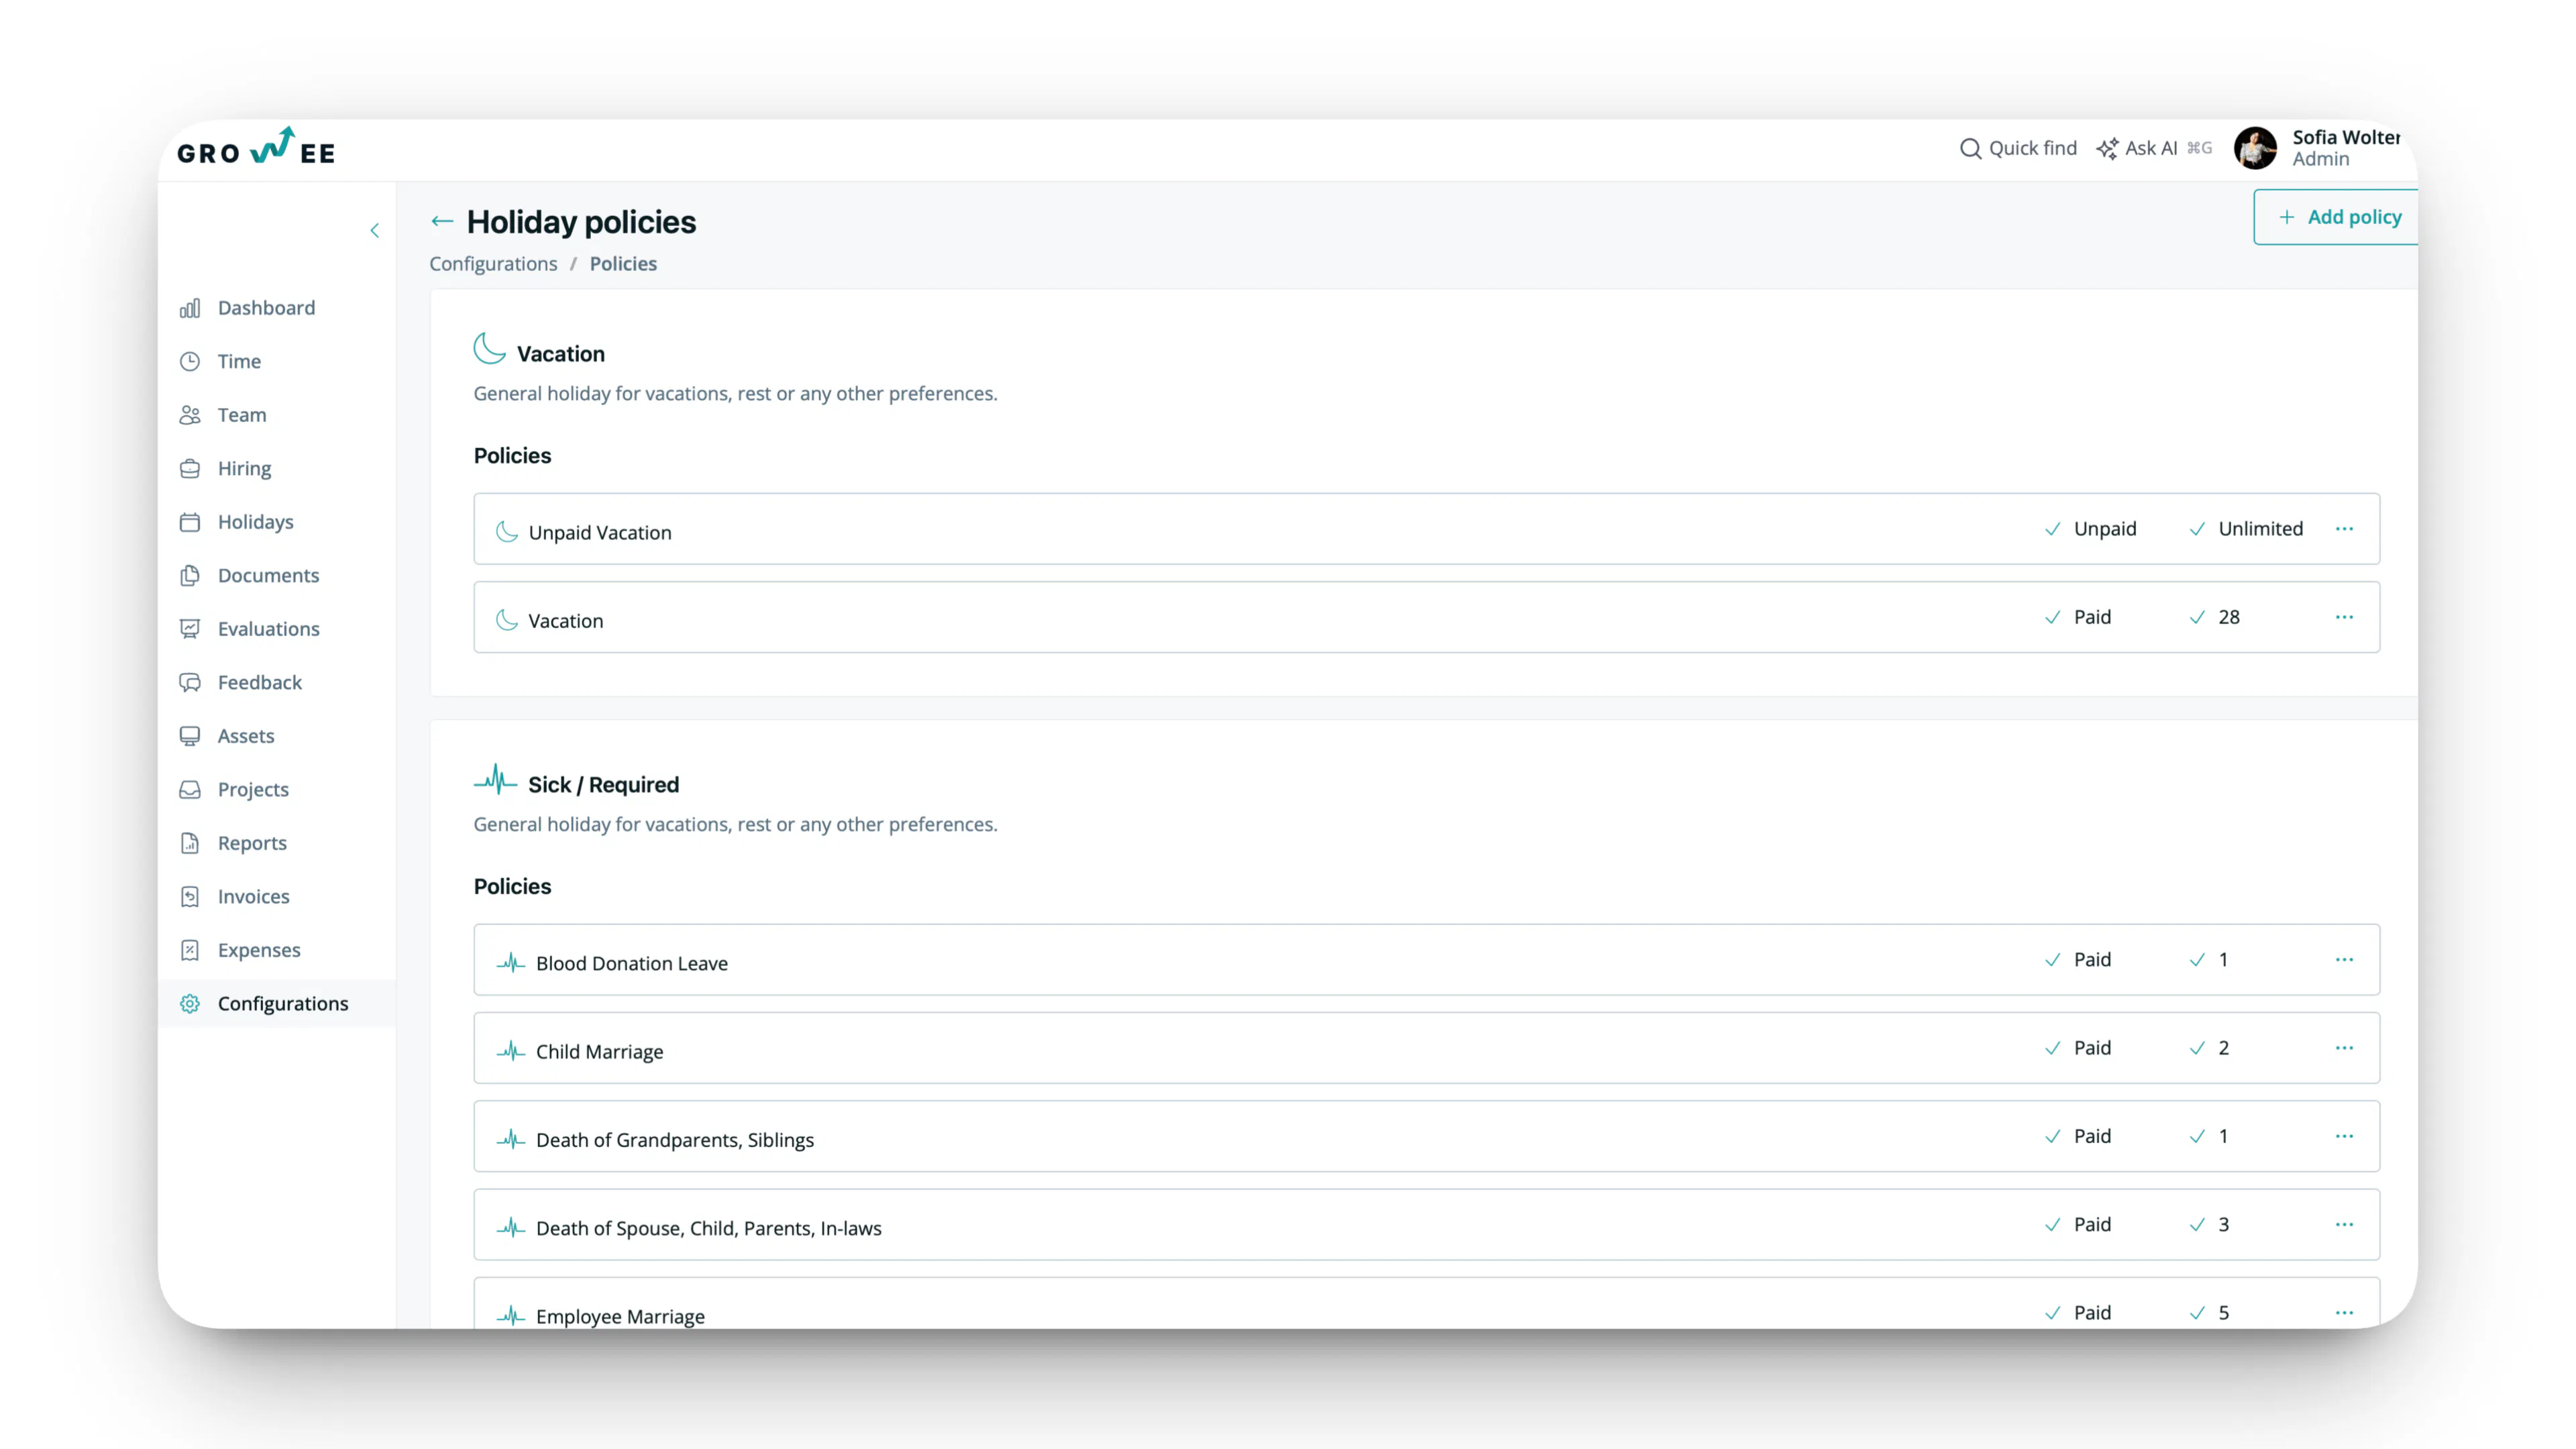Click the Ask AI sparkle icon

pos(2108,147)
